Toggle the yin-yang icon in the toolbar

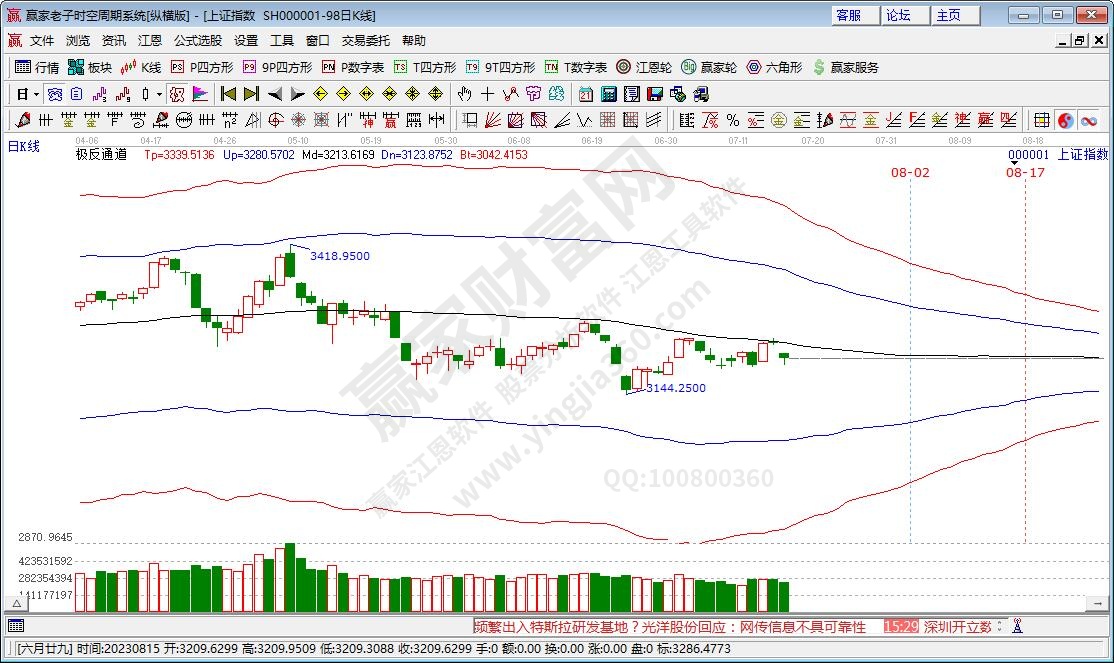pos(1066,120)
